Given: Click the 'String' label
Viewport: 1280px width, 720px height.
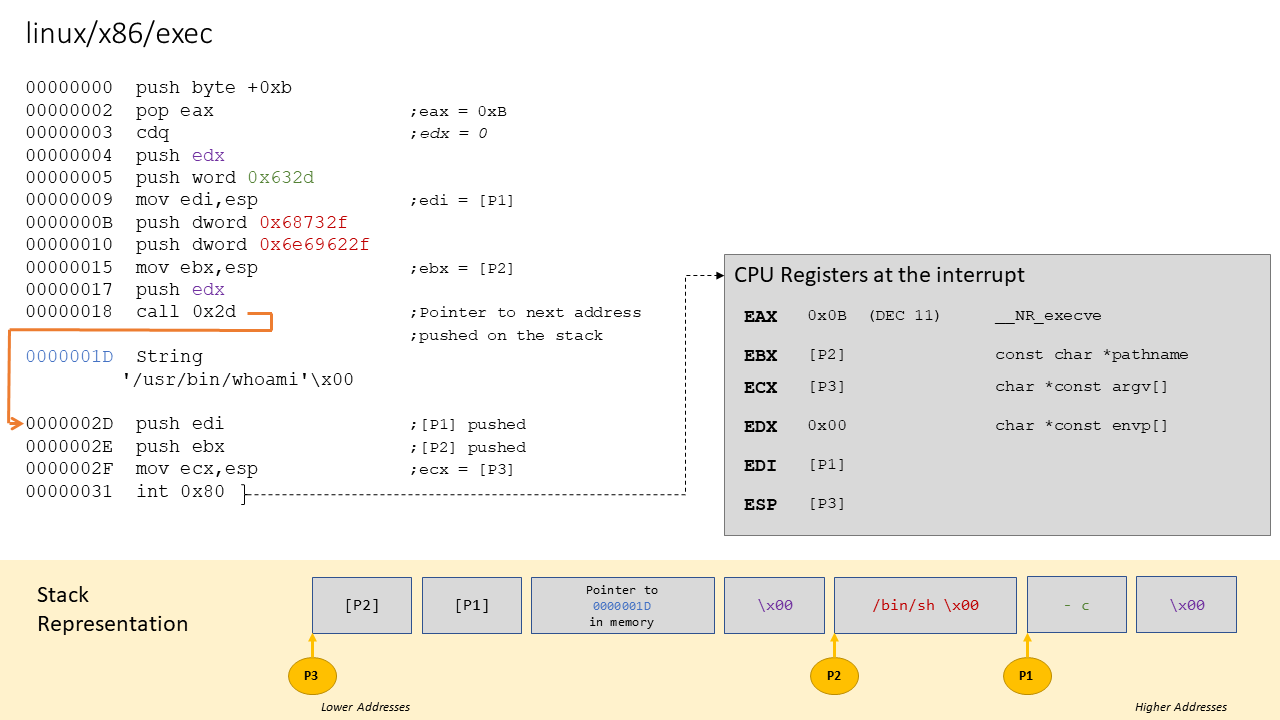Looking at the screenshot, I should 169,357.
